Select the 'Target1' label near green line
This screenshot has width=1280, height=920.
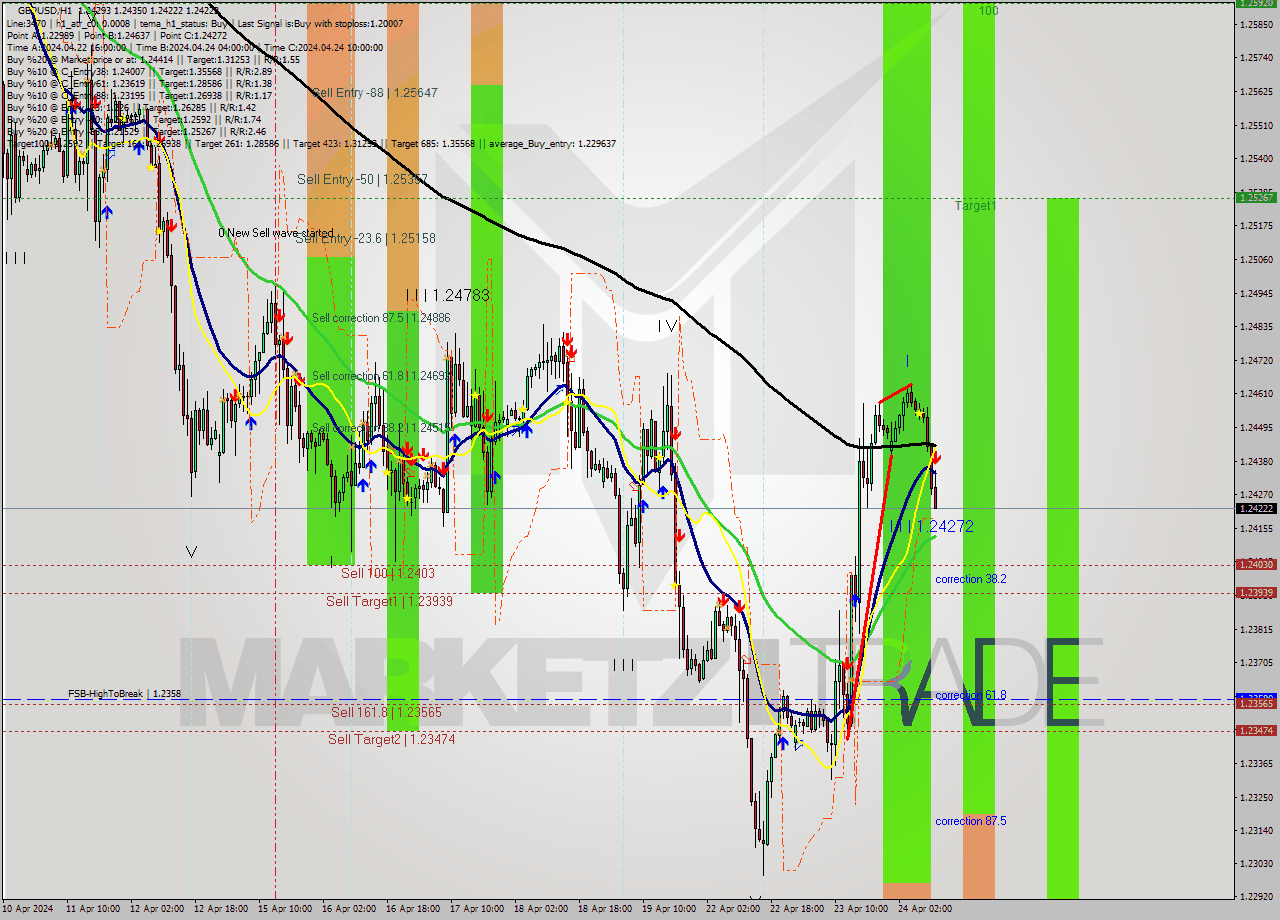(x=975, y=205)
